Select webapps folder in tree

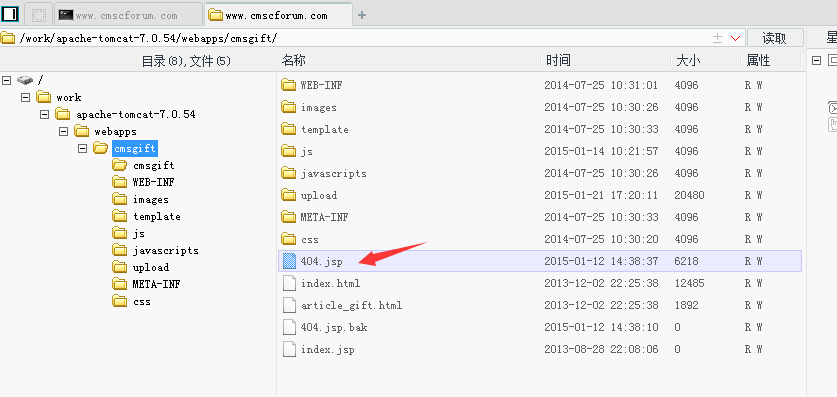pyautogui.click(x=115, y=131)
